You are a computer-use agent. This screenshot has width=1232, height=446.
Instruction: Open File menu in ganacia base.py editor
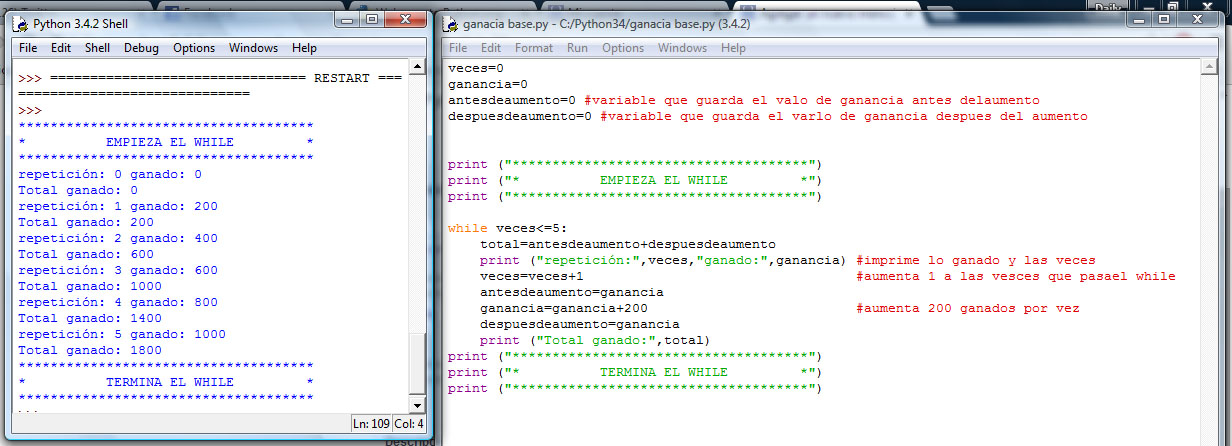tap(458, 48)
